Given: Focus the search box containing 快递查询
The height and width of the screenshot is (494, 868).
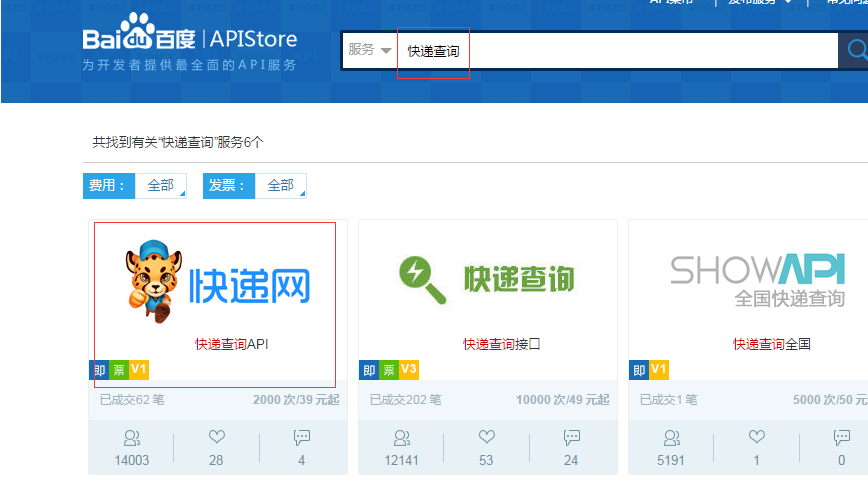Looking at the screenshot, I should (617, 51).
